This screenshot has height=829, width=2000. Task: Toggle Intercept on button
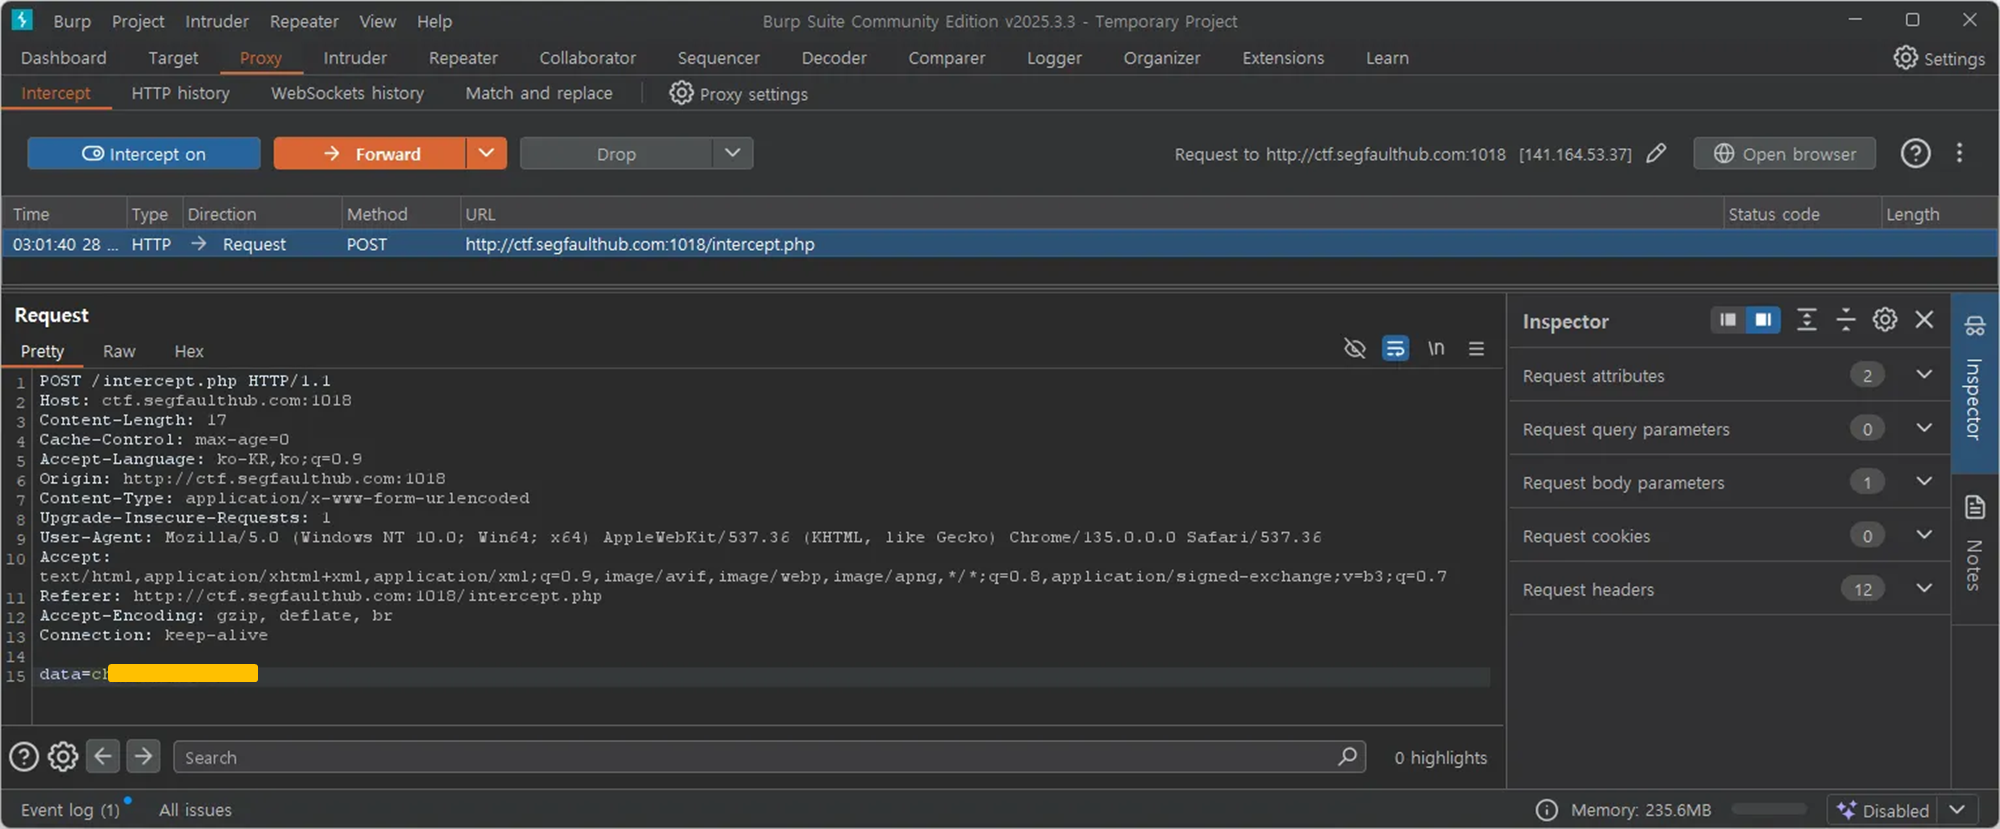tap(144, 154)
